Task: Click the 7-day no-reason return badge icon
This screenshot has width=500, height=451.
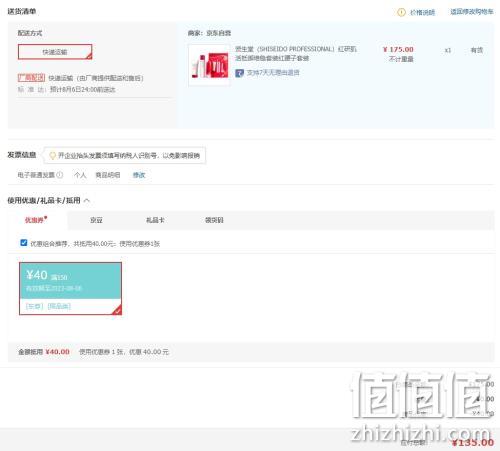Action: [239, 73]
